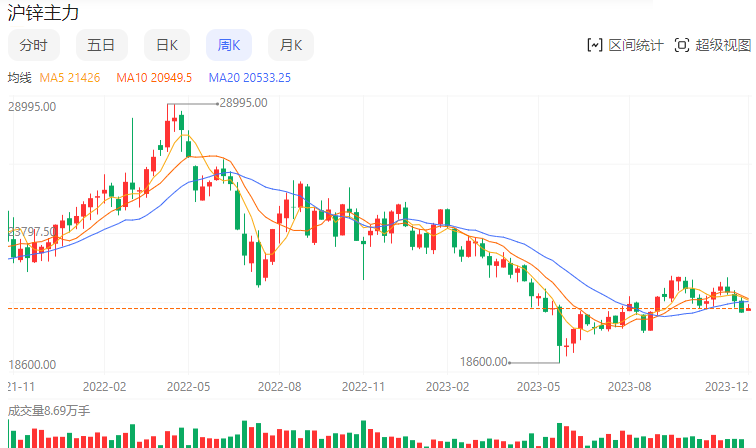
Task: Select the 2023-08 date on the time axis
Action: pos(630,386)
